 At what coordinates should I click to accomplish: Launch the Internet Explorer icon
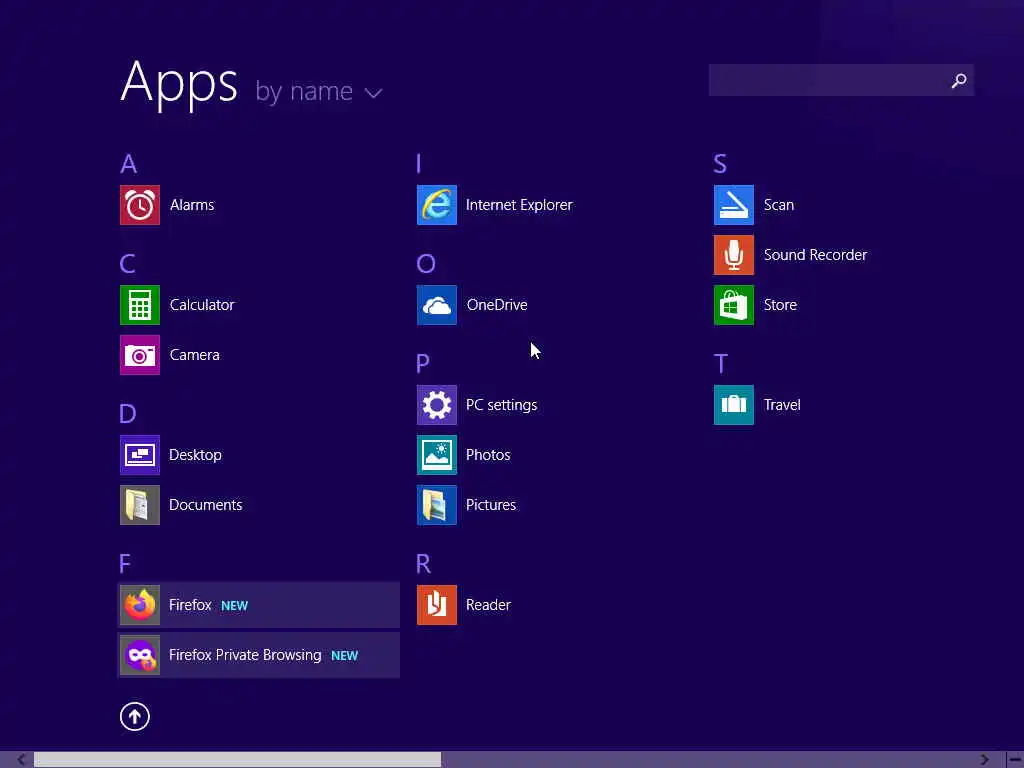[437, 205]
